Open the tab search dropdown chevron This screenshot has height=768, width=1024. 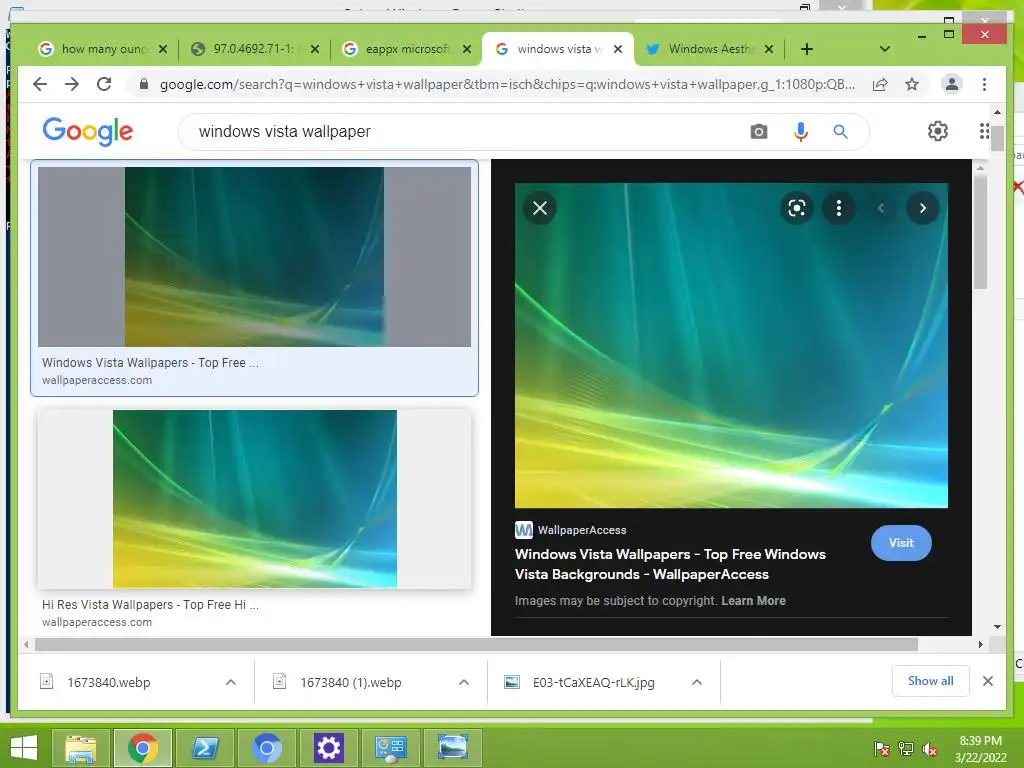(885, 49)
